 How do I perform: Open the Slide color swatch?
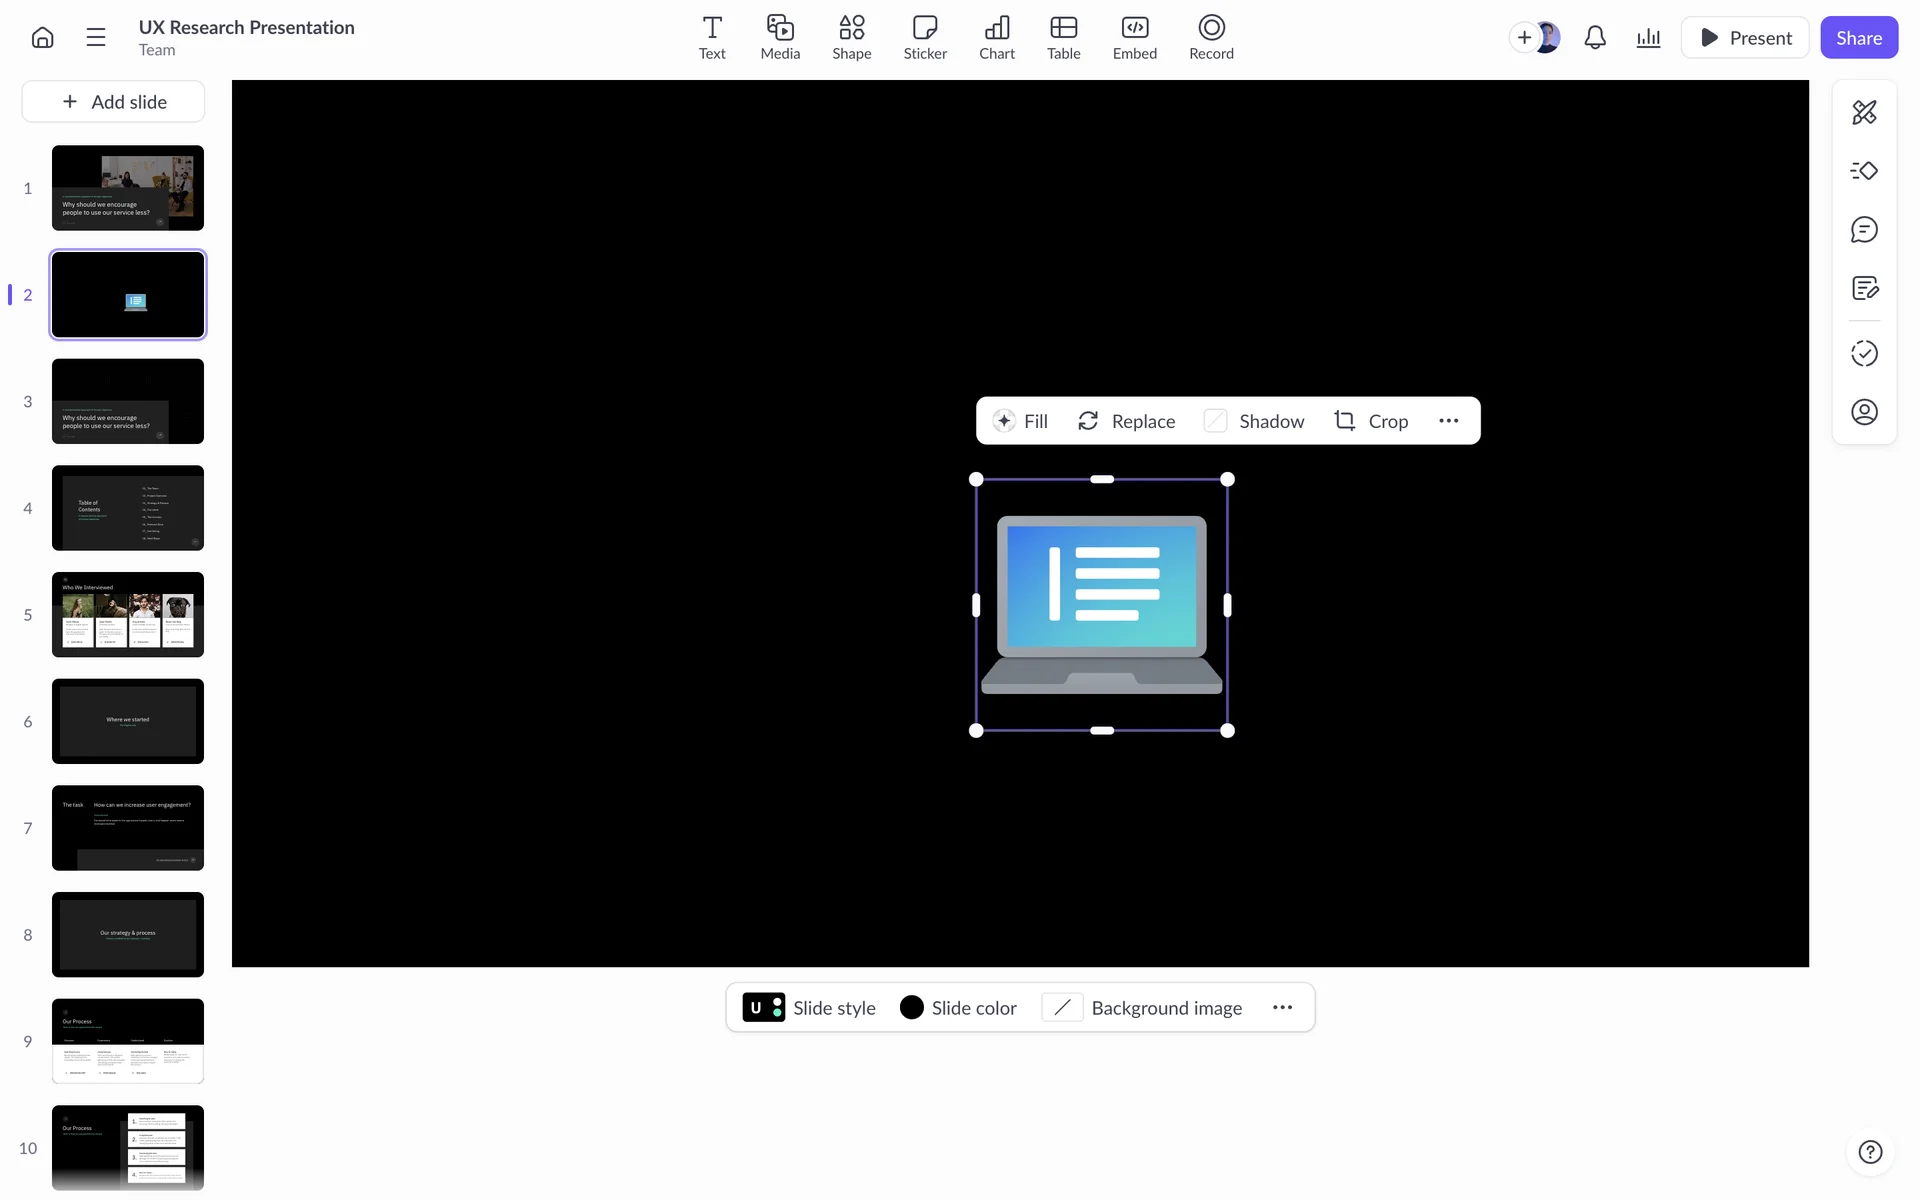912,1008
